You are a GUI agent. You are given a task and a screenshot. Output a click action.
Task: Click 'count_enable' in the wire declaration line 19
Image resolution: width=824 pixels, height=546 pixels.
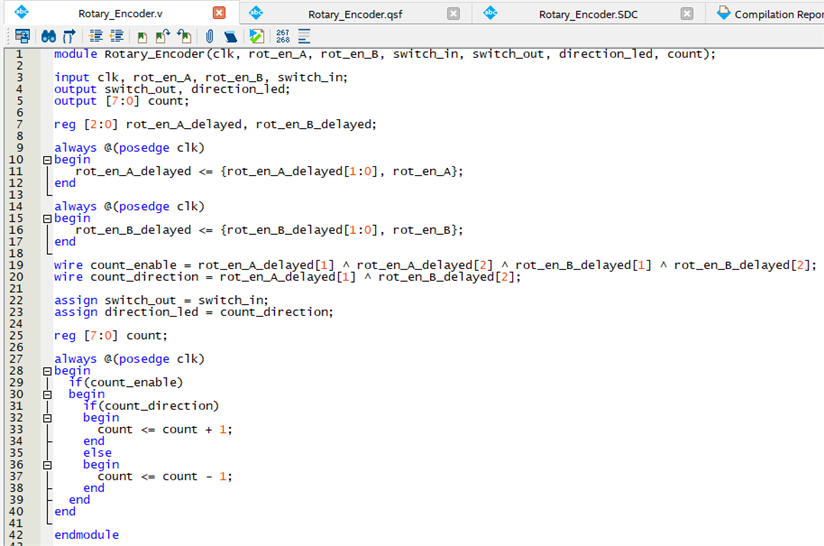coord(133,265)
